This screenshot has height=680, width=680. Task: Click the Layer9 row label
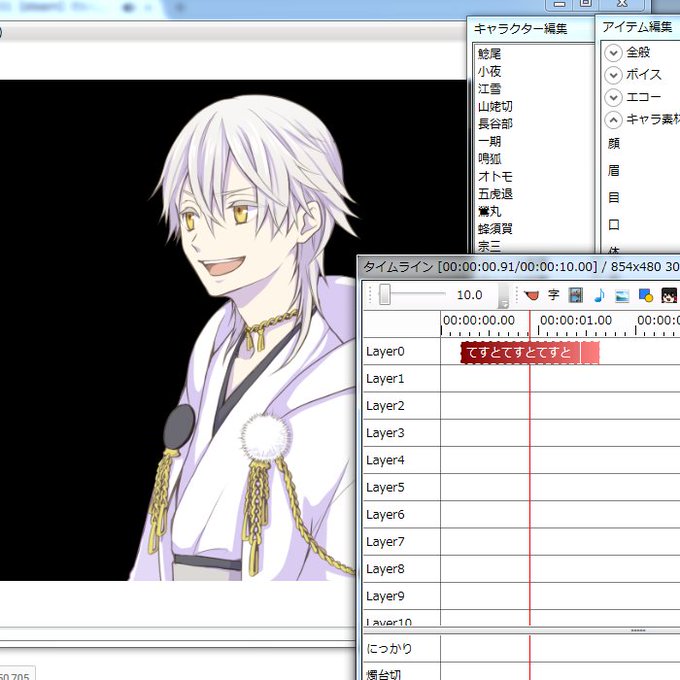[385, 596]
